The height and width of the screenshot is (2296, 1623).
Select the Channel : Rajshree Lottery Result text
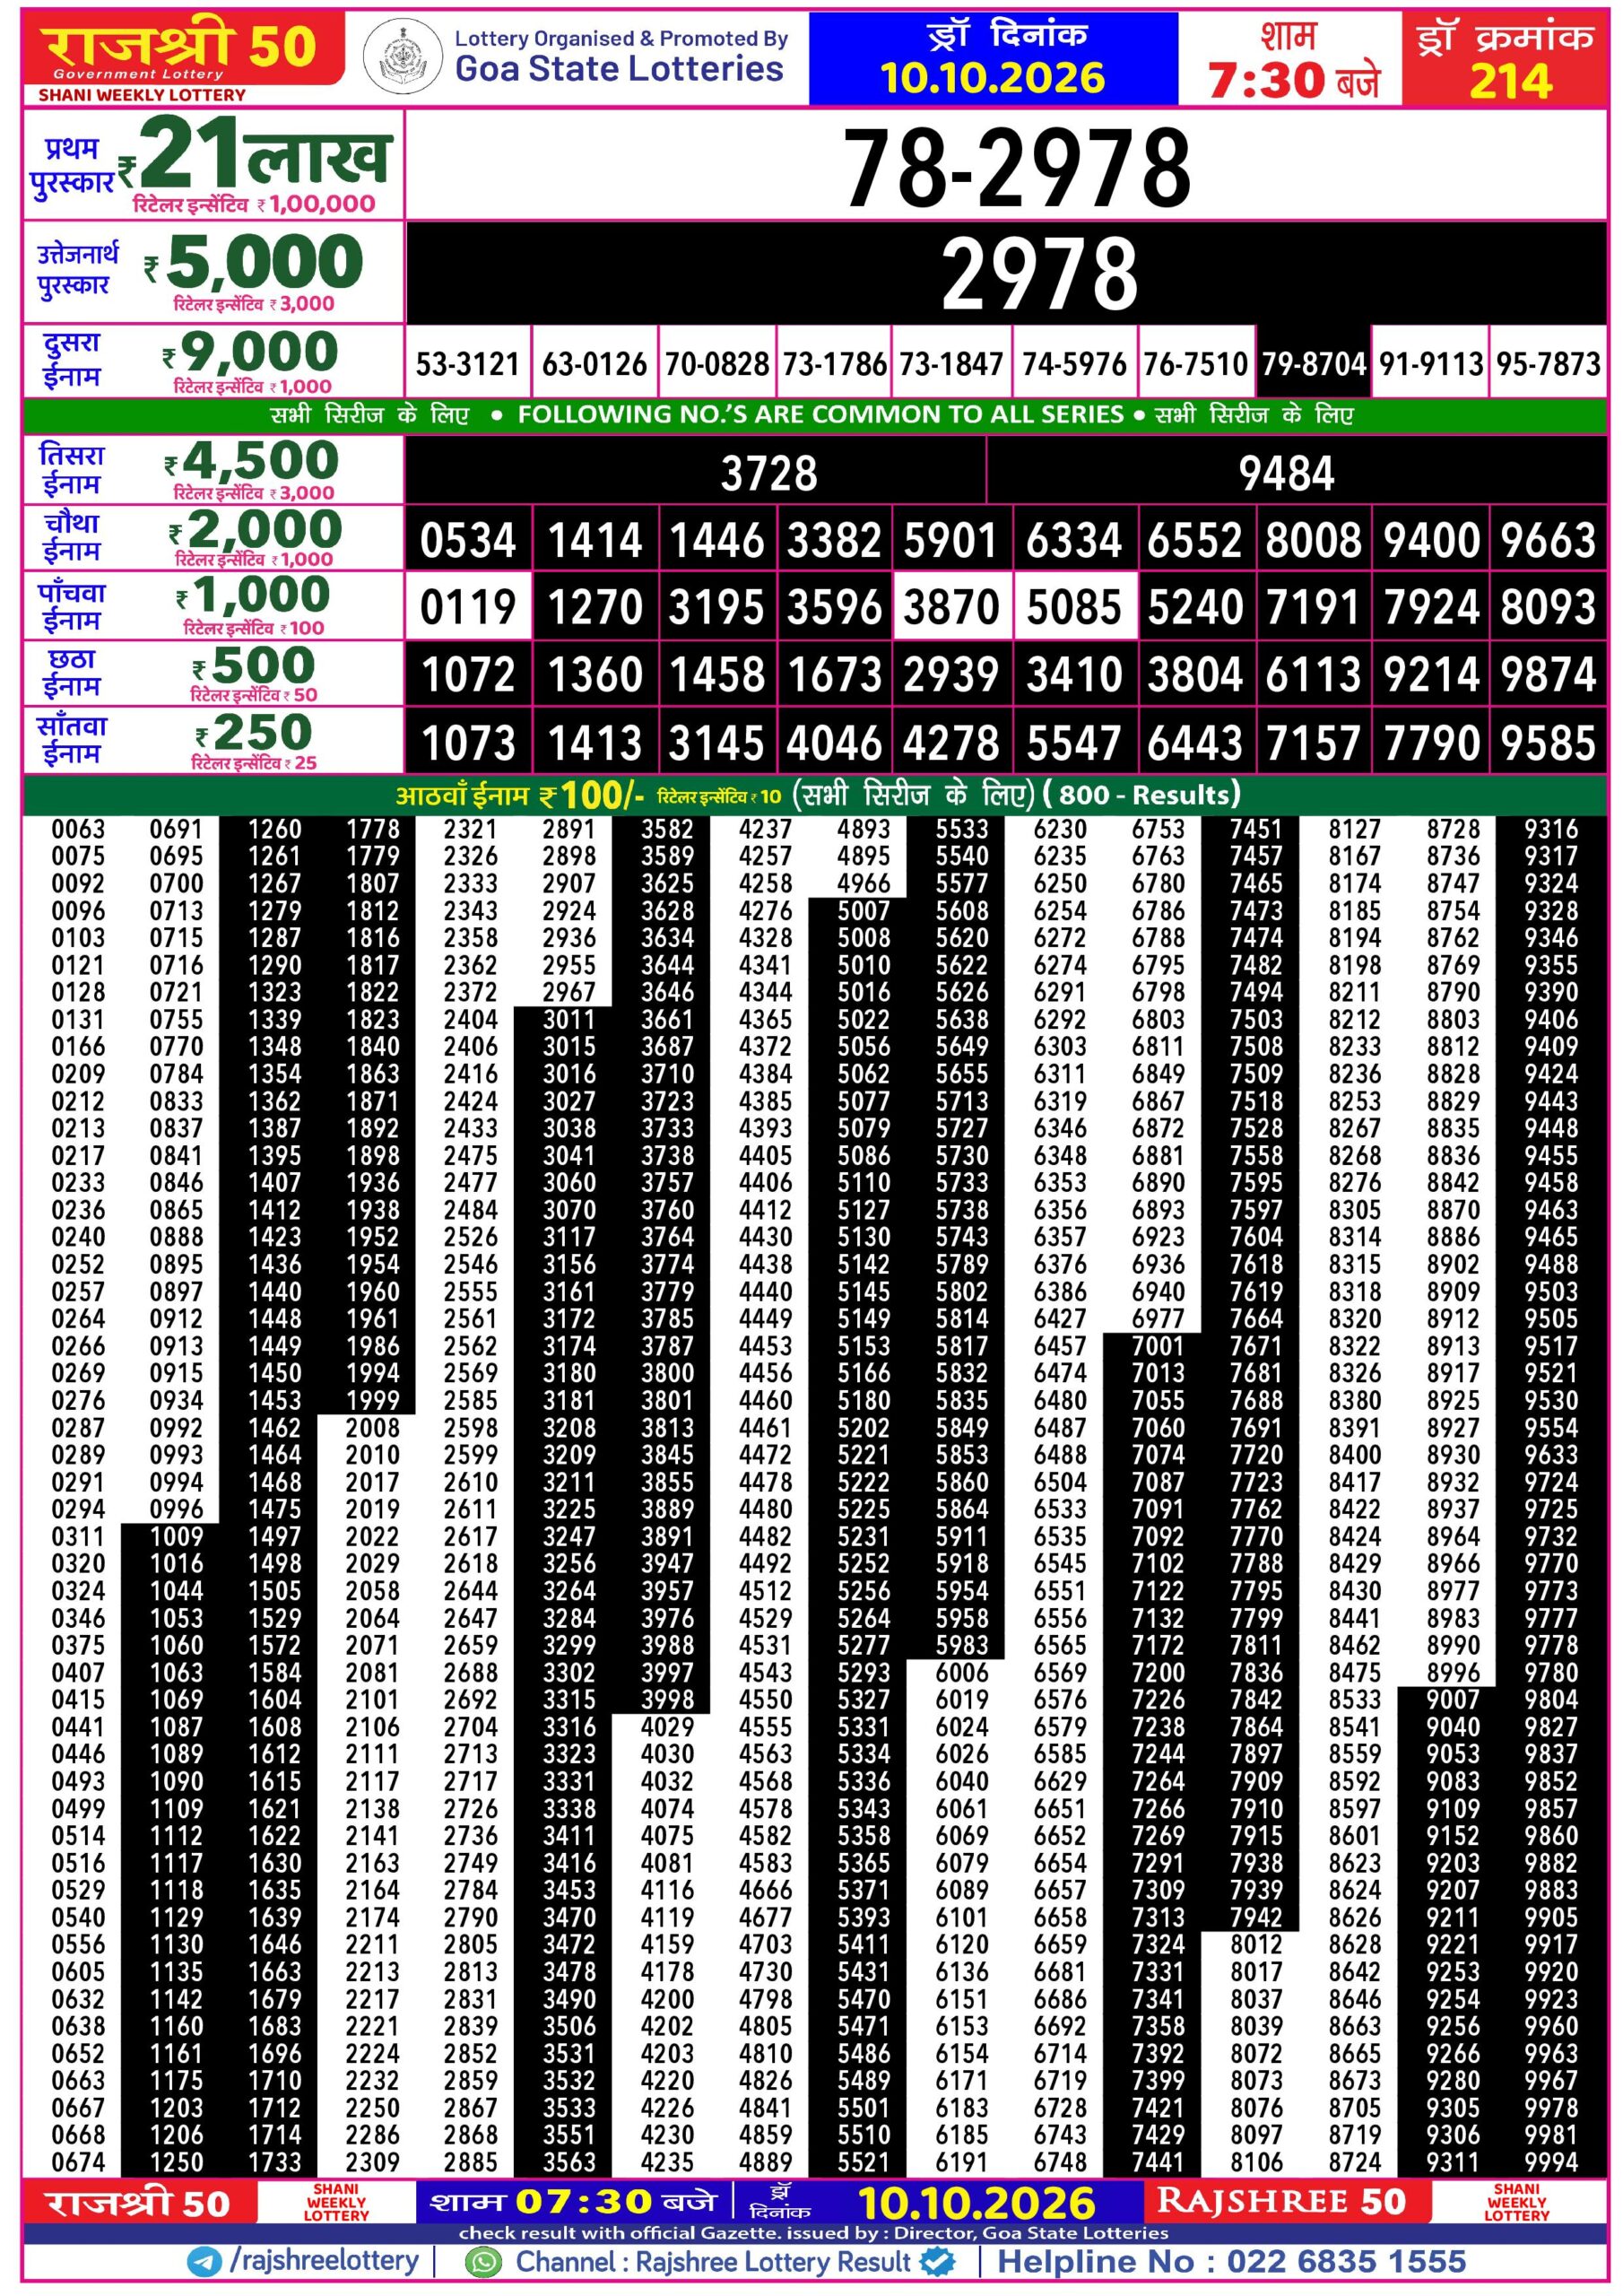pyautogui.click(x=713, y=2262)
